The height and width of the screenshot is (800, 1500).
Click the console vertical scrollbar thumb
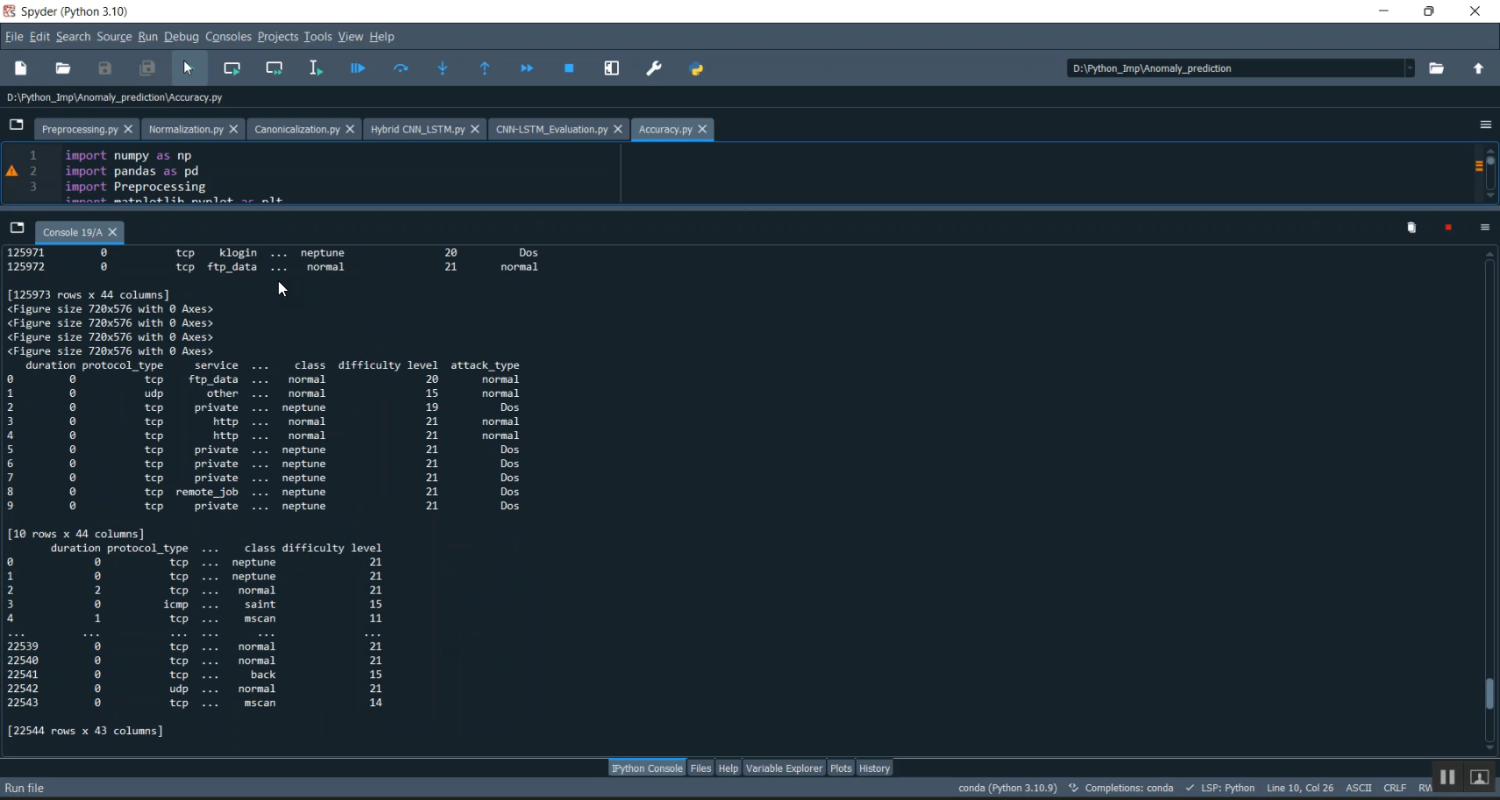(1490, 693)
